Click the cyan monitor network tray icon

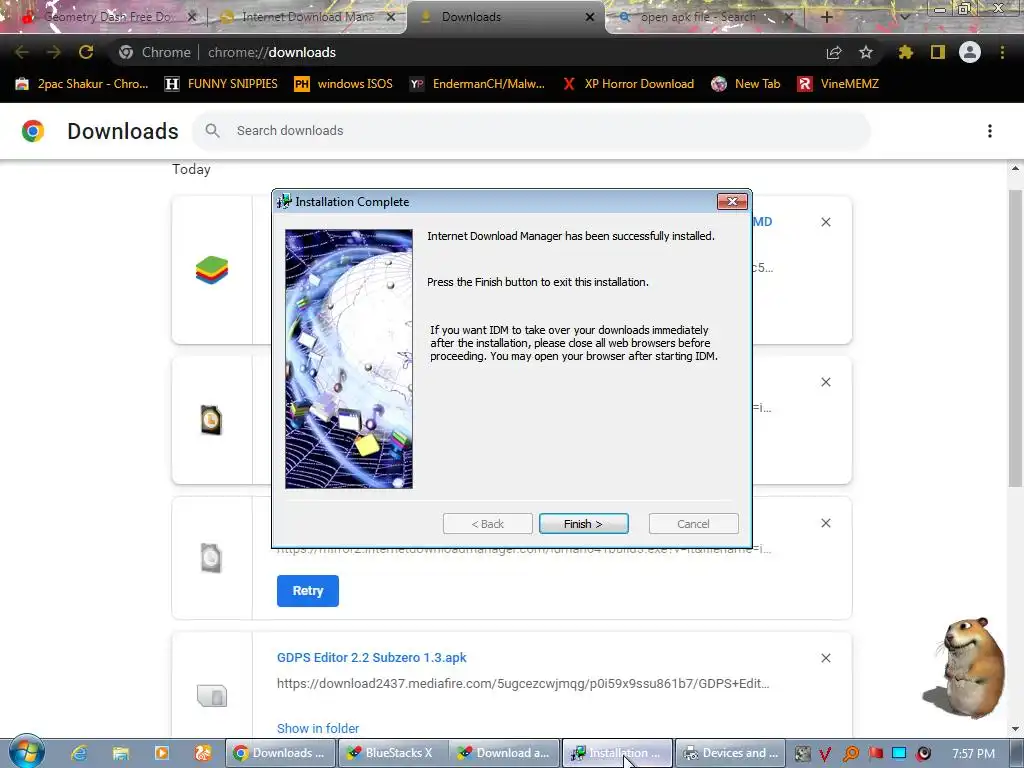[x=899, y=753]
